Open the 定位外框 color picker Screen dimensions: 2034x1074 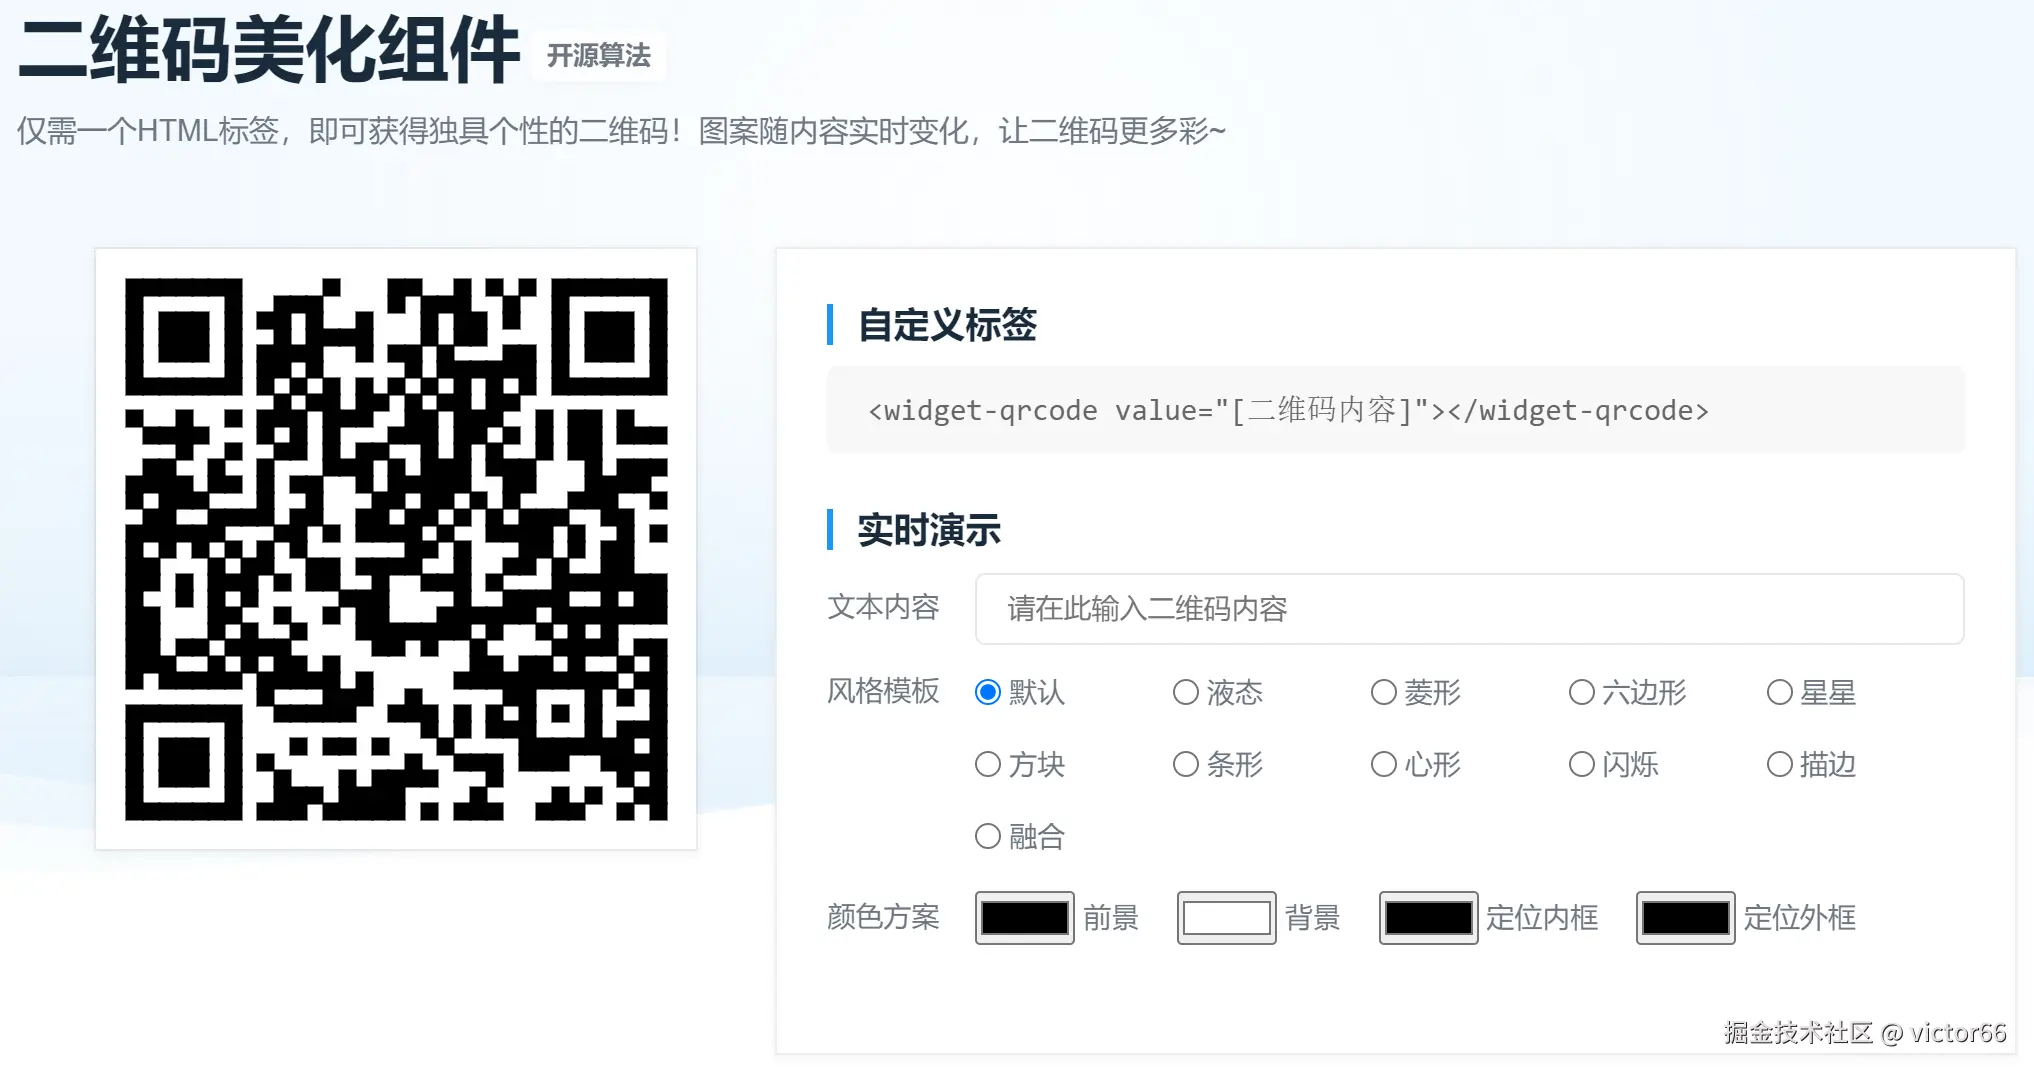click(x=1685, y=918)
